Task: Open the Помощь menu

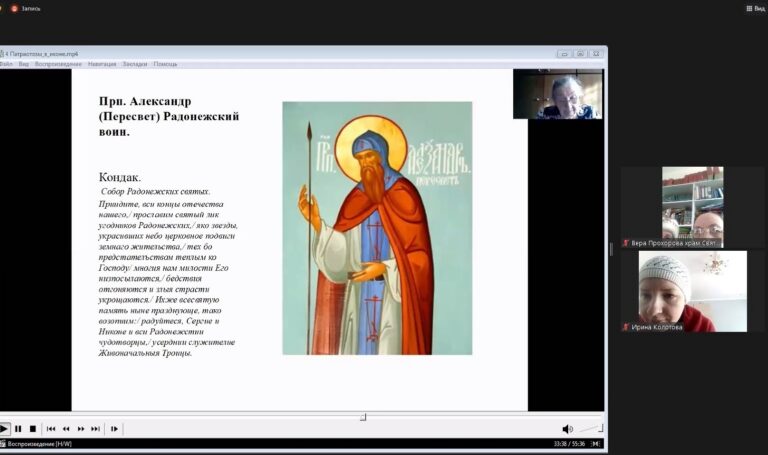Action: tap(165, 64)
